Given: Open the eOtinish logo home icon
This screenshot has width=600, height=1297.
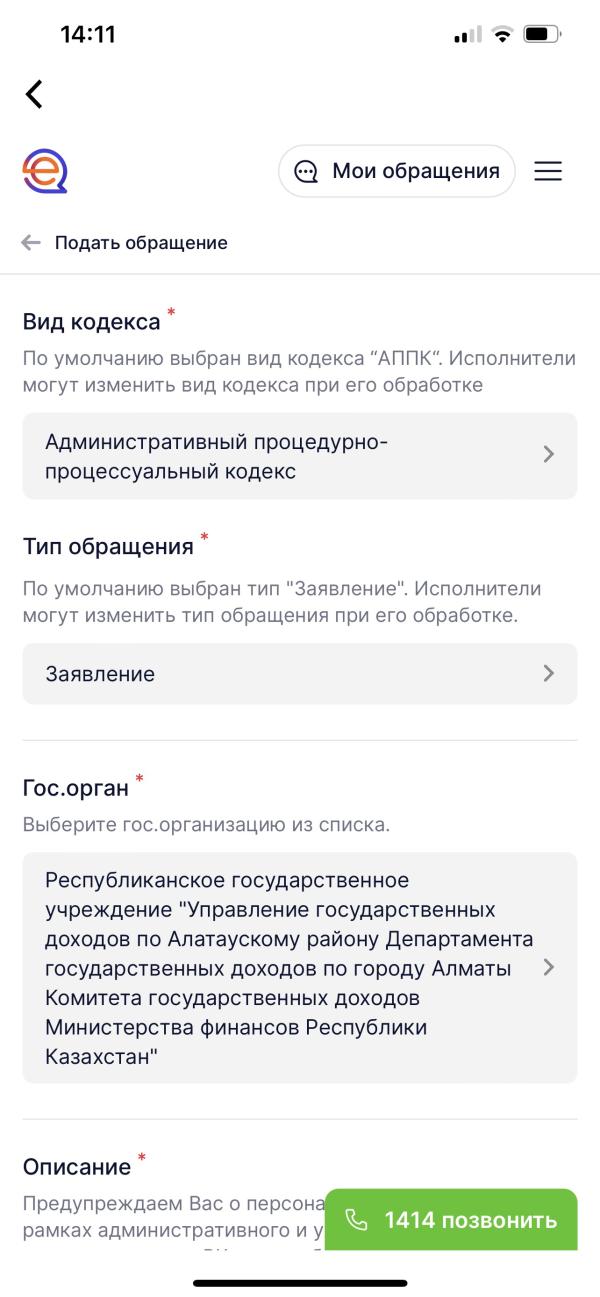Looking at the screenshot, I should (45, 171).
